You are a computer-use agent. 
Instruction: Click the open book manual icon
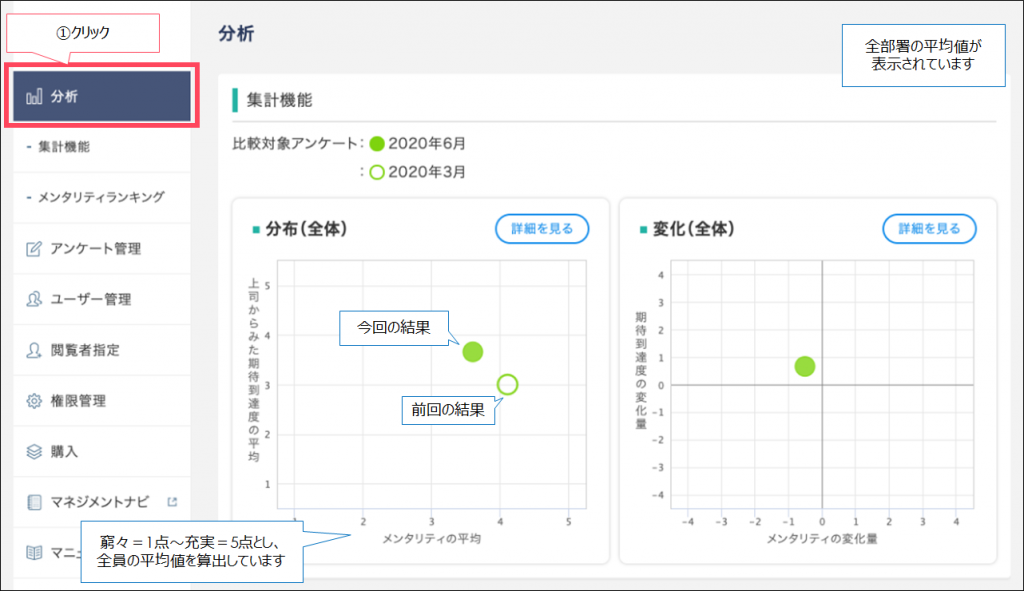[34, 552]
